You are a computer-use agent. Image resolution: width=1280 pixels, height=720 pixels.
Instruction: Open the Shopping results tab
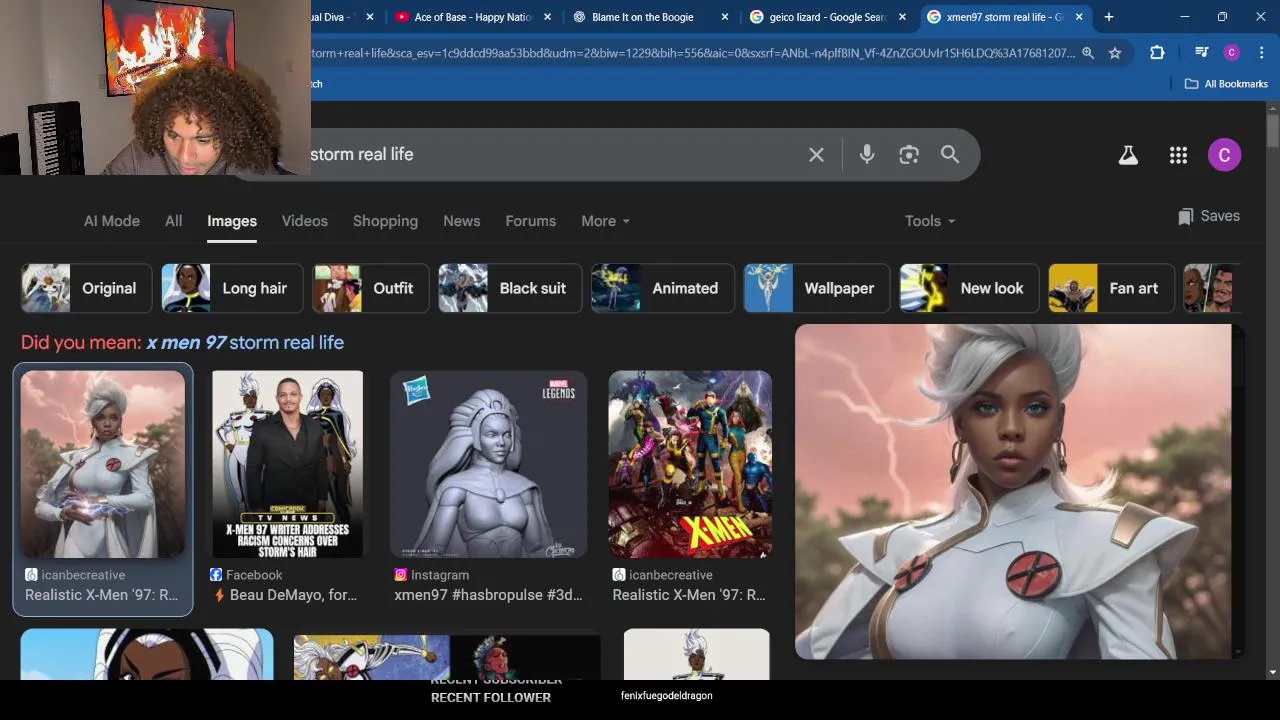(385, 221)
